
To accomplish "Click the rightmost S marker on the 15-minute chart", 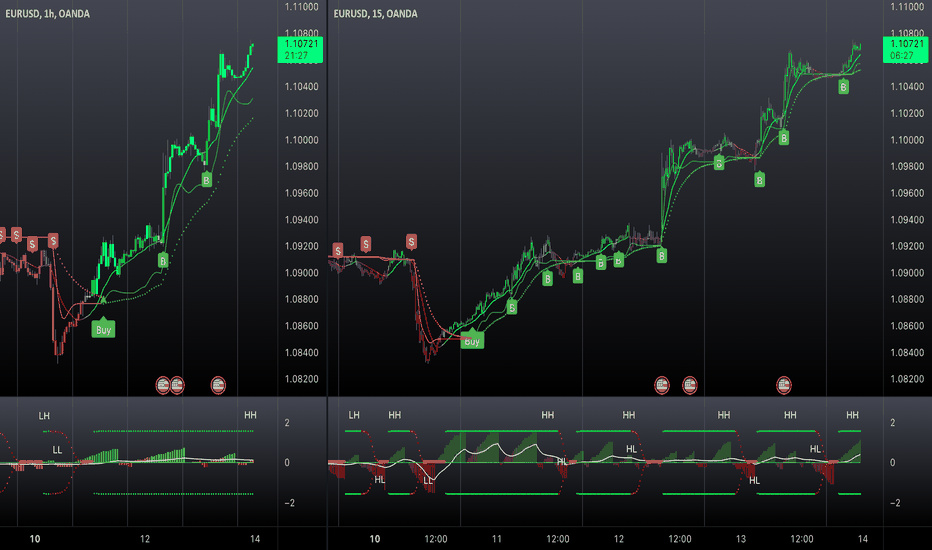I will tap(411, 241).
